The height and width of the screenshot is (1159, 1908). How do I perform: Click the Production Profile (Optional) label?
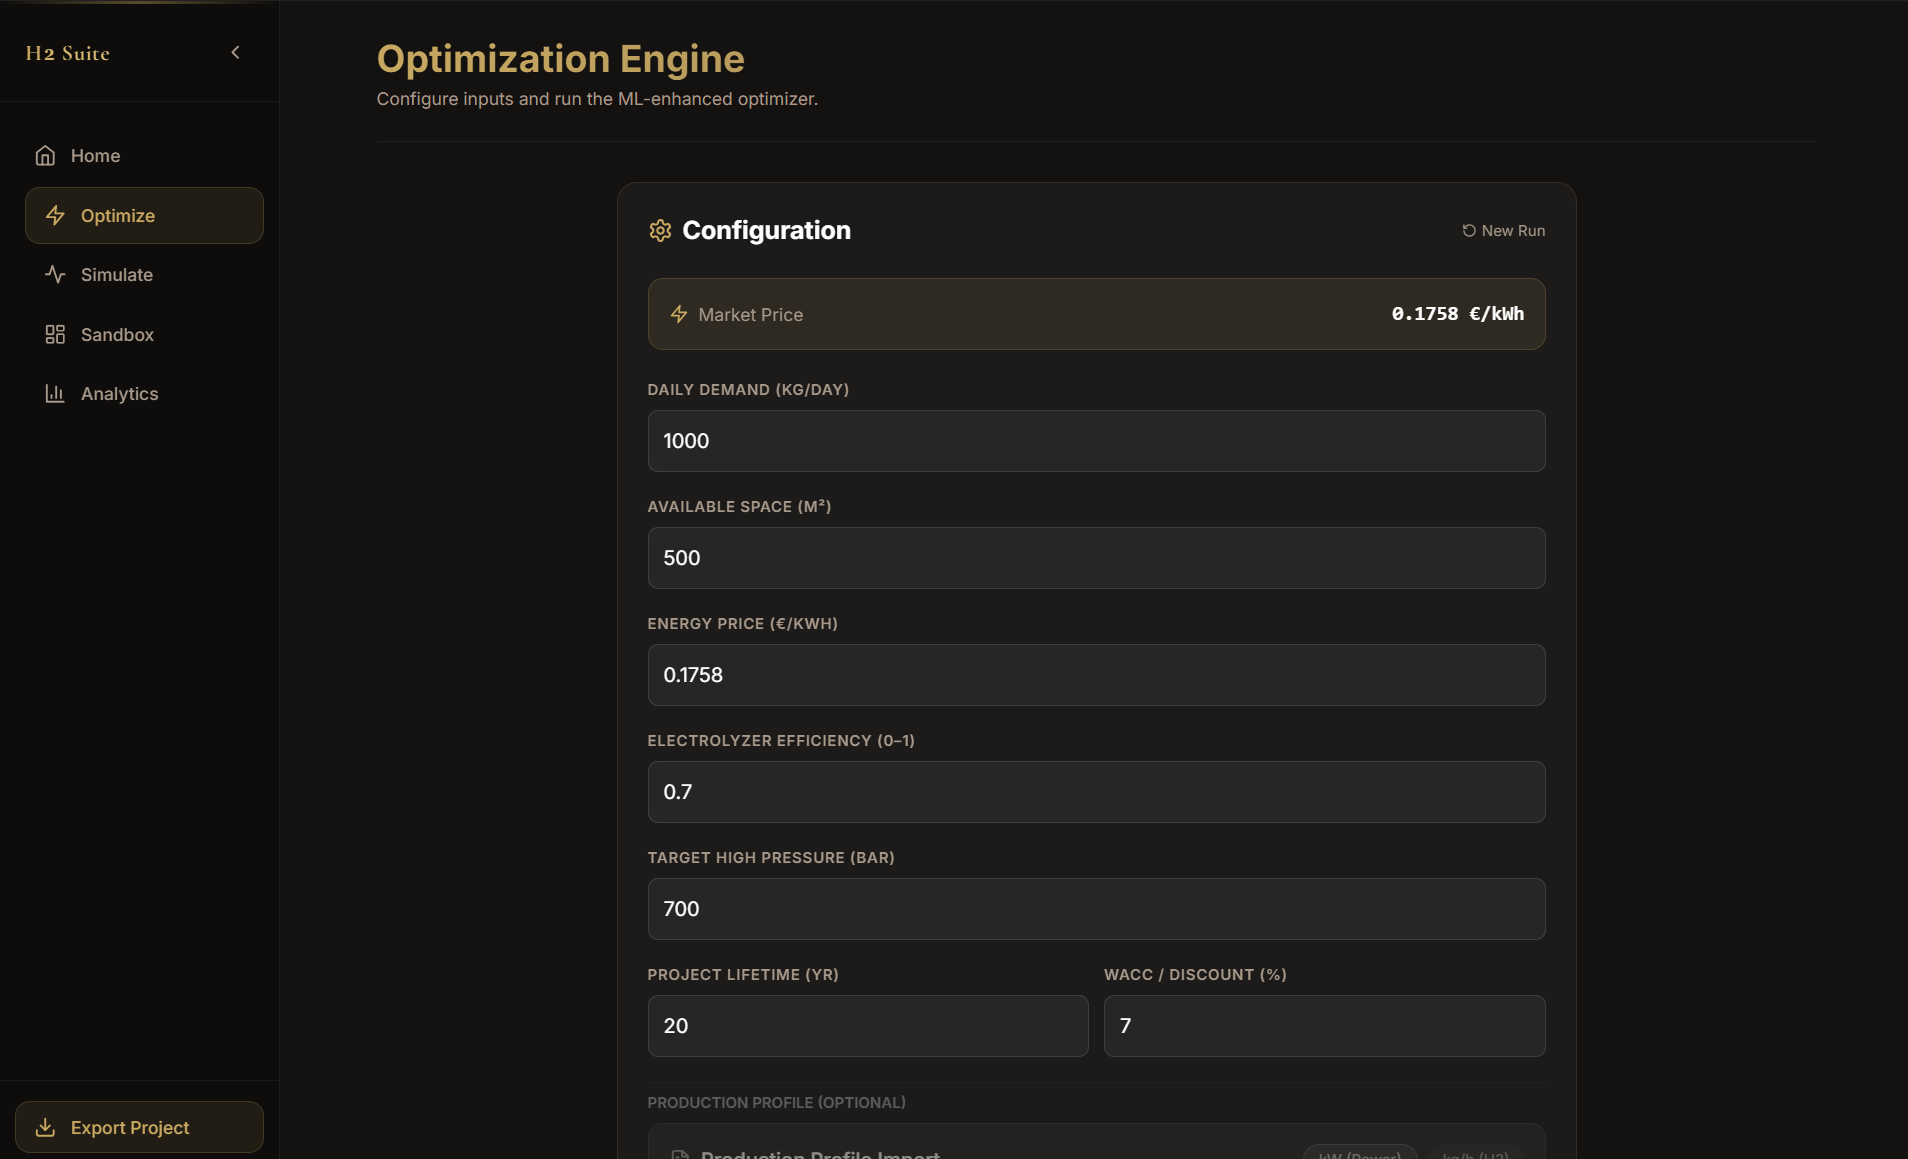(x=776, y=1102)
